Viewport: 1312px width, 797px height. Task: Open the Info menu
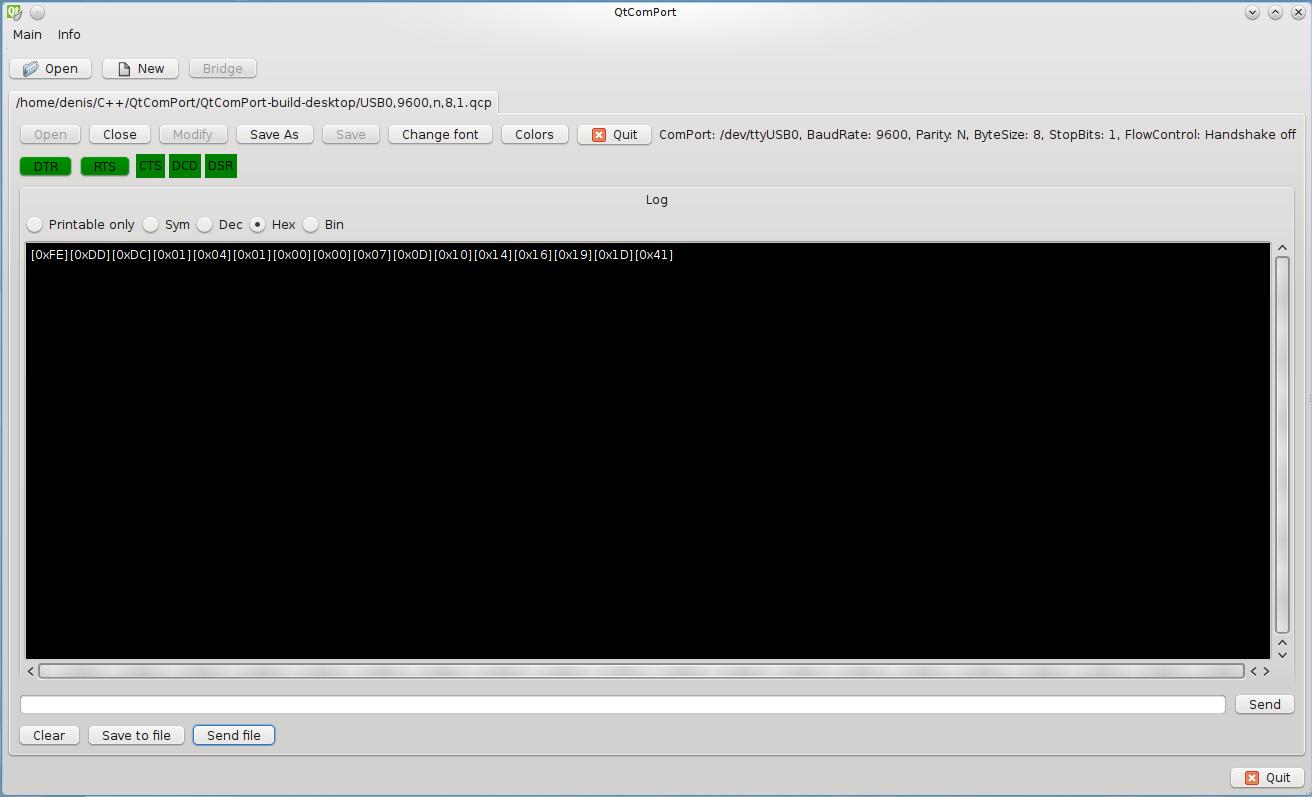(69, 34)
